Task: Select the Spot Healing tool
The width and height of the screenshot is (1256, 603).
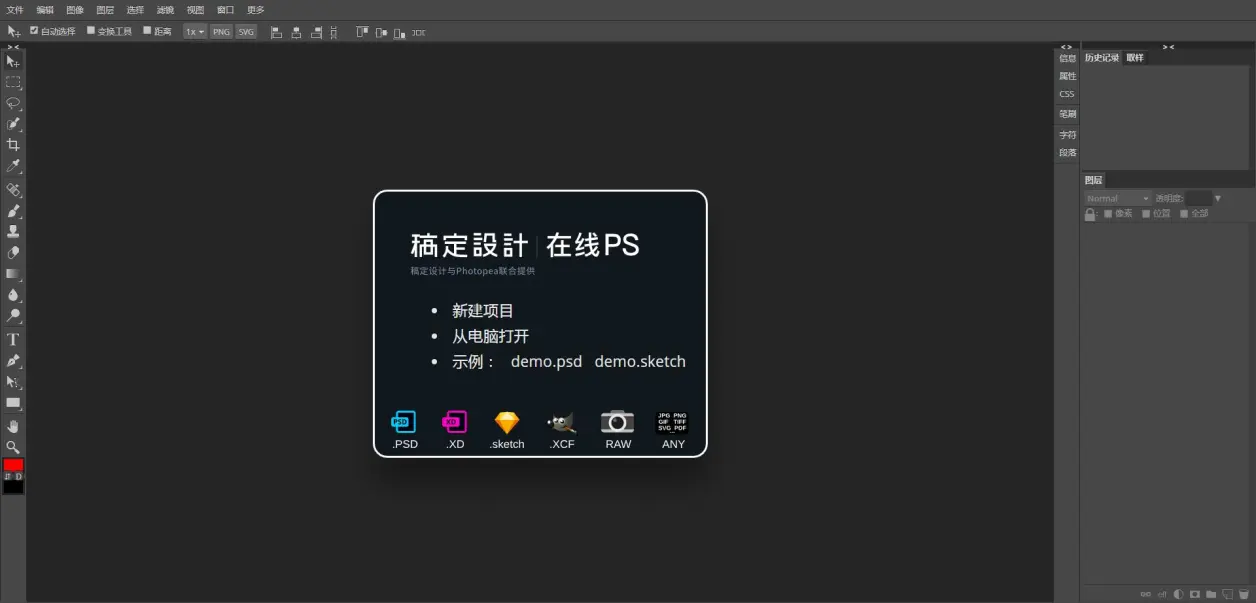Action: coord(13,189)
